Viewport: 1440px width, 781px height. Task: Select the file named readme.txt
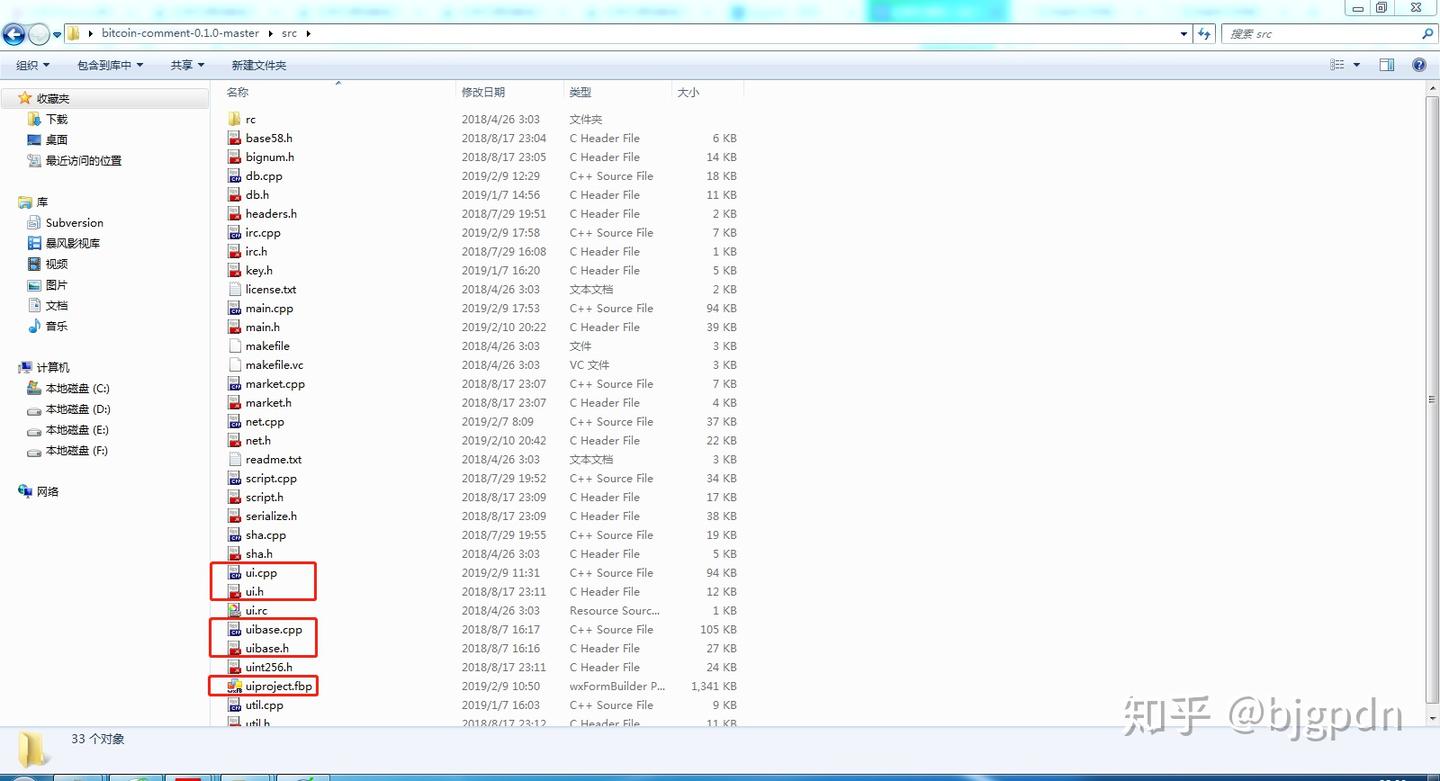pos(274,459)
